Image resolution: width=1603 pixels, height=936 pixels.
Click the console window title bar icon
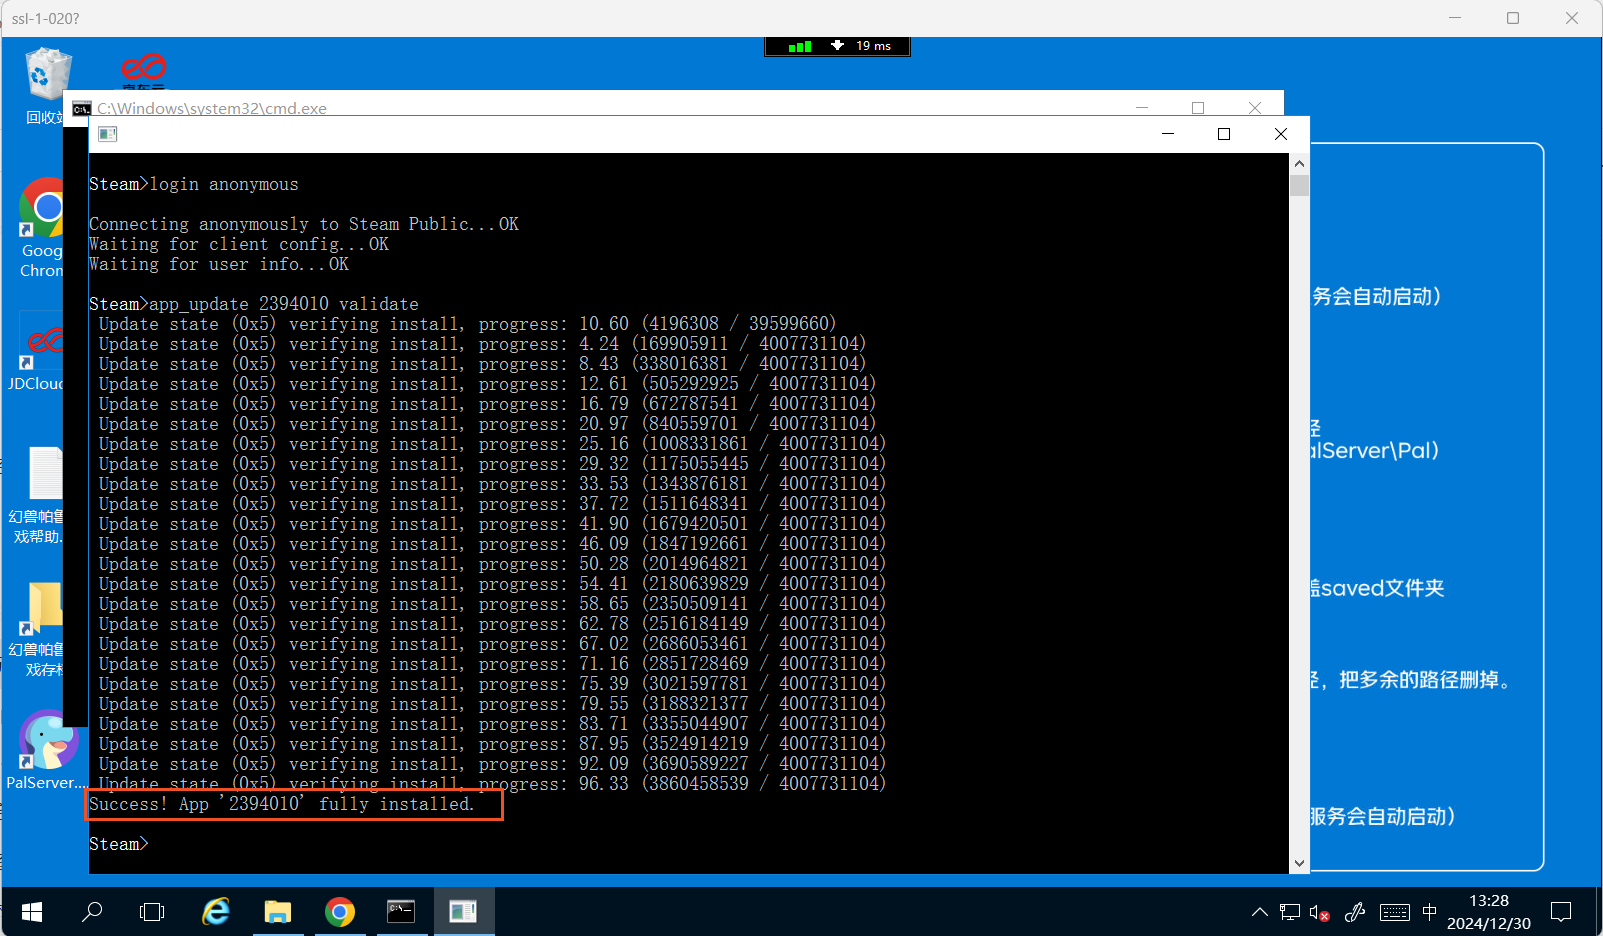coord(108,134)
